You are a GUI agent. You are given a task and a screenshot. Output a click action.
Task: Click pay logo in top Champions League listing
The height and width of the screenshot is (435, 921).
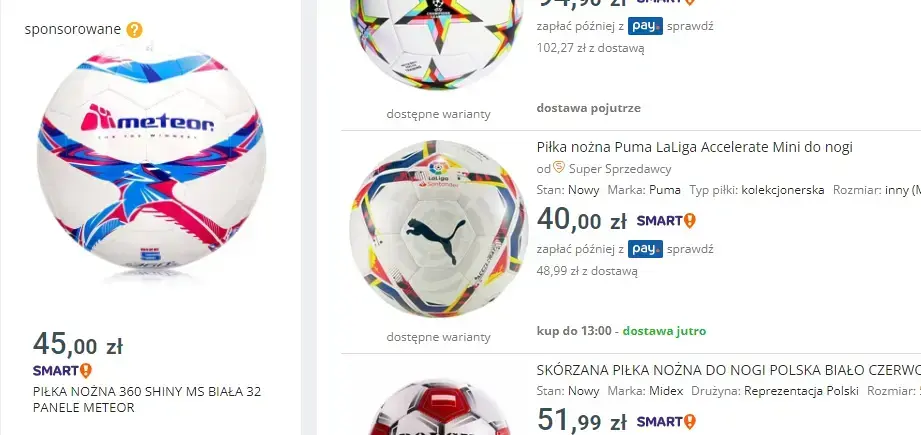(645, 26)
